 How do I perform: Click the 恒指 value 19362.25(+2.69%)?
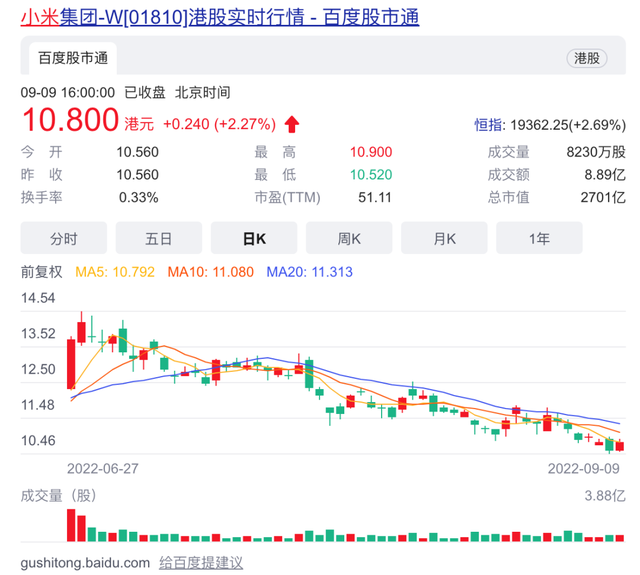(x=568, y=124)
